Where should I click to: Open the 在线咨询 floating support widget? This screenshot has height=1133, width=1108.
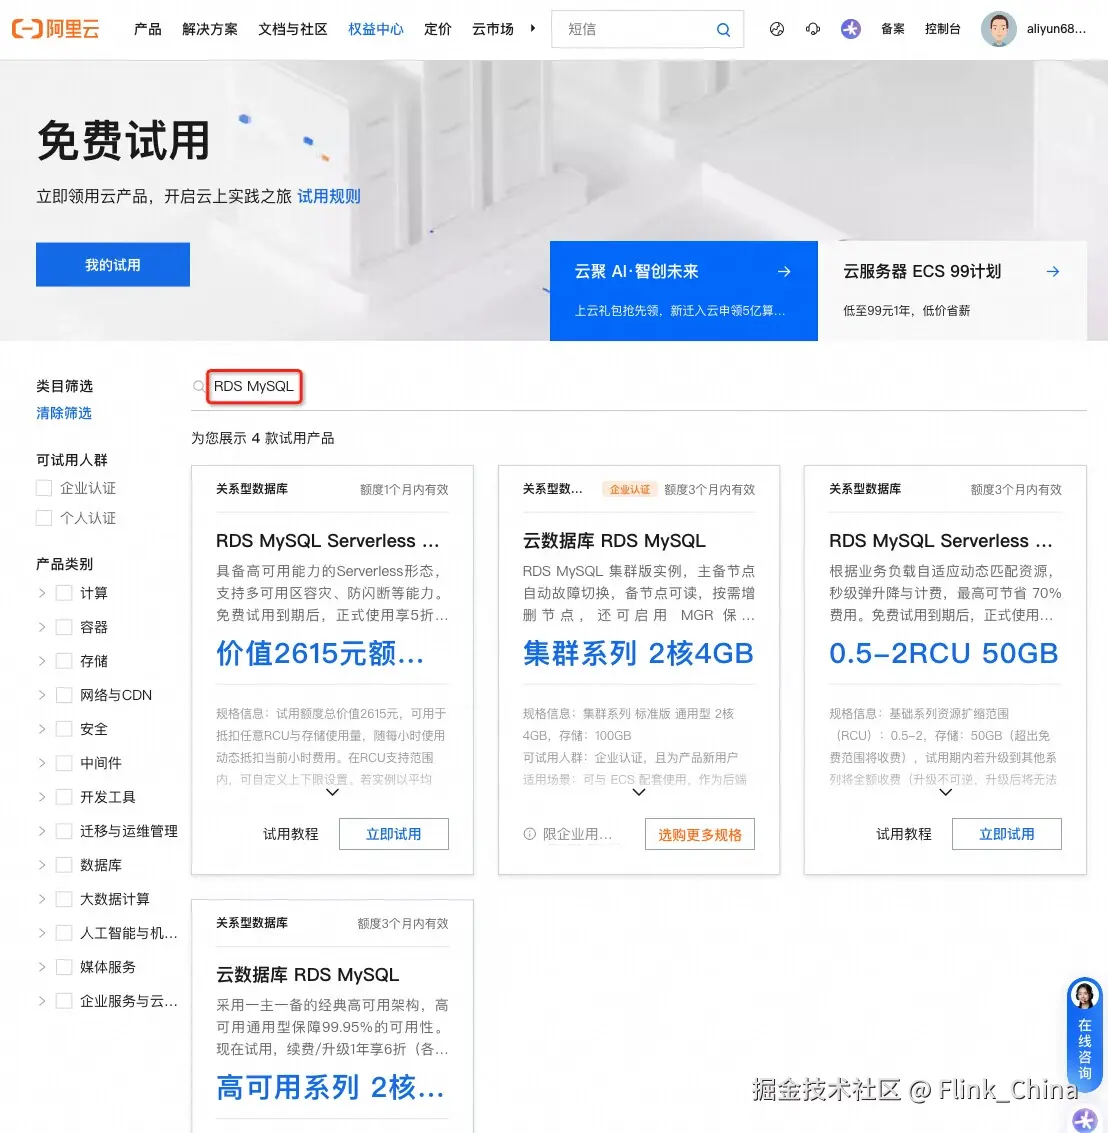1084,1034
